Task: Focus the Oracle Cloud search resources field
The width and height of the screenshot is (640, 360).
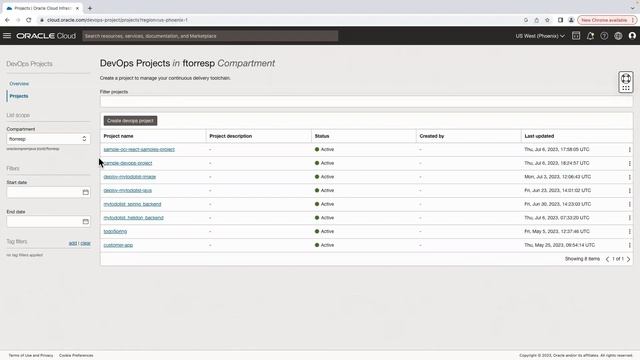Action: pyautogui.click(x=210, y=36)
